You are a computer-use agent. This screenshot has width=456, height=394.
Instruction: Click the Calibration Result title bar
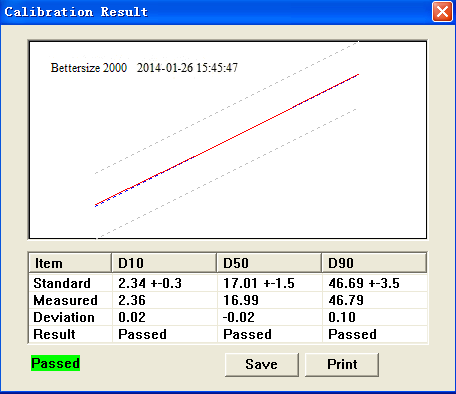[213, 12]
